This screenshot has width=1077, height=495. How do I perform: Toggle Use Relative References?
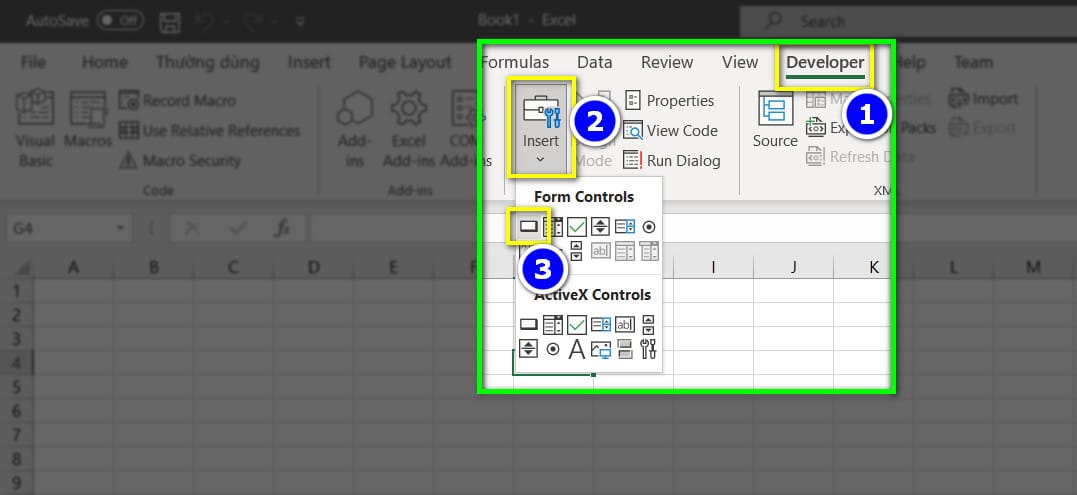(x=209, y=130)
